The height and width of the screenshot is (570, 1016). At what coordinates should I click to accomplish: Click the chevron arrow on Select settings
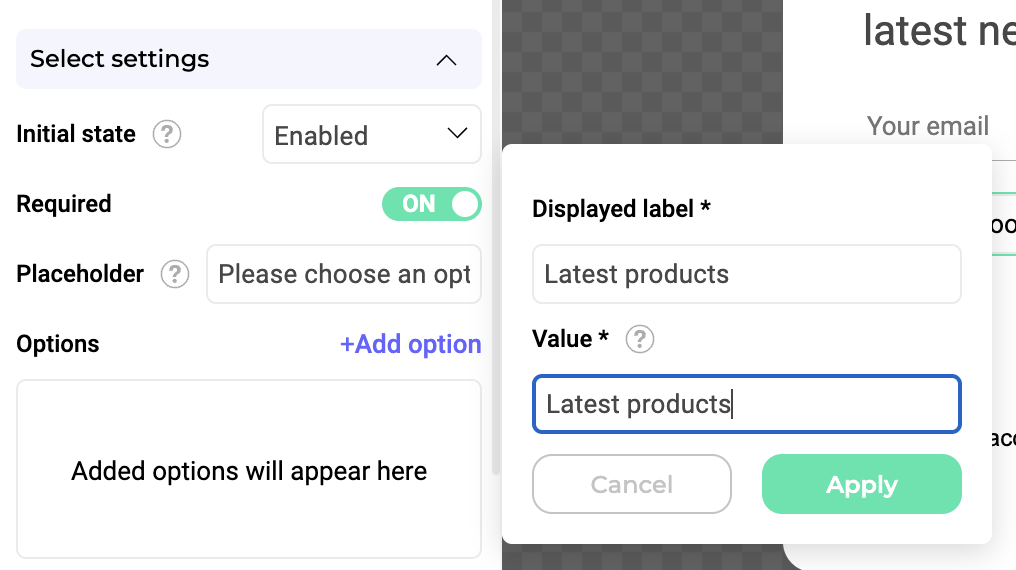447,60
